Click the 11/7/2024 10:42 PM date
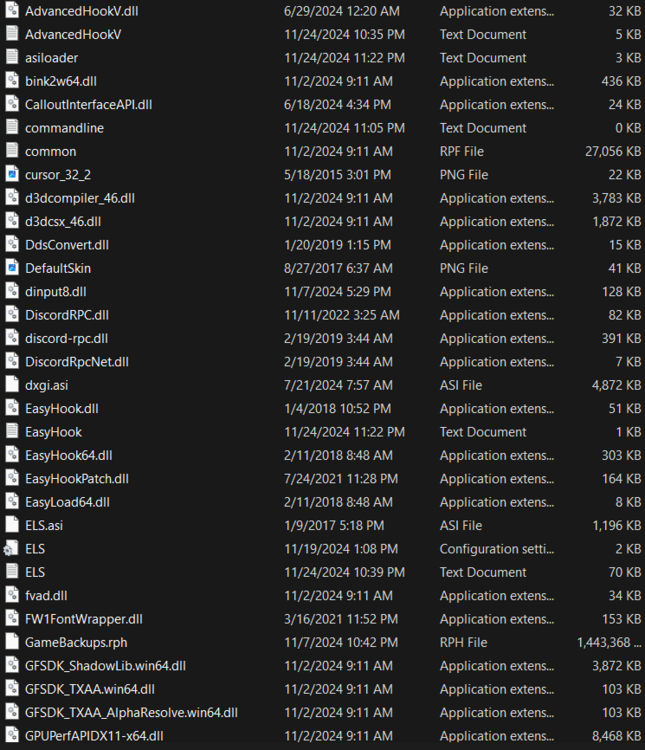This screenshot has width=645, height=750. click(x=341, y=642)
